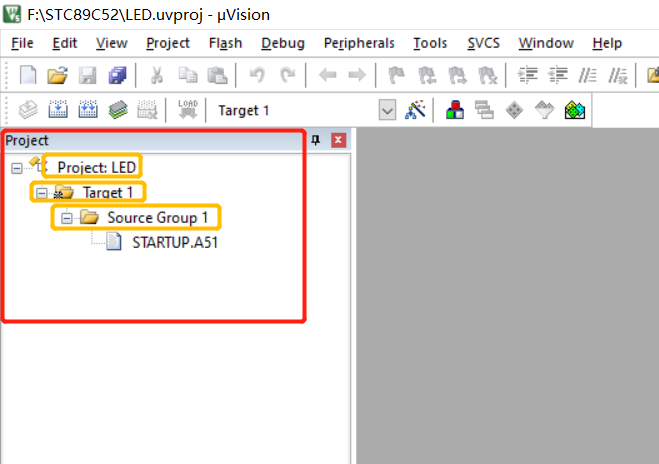Screen dimensions: 659x464
Task: Open the Tools menu
Action: pyautogui.click(x=430, y=43)
